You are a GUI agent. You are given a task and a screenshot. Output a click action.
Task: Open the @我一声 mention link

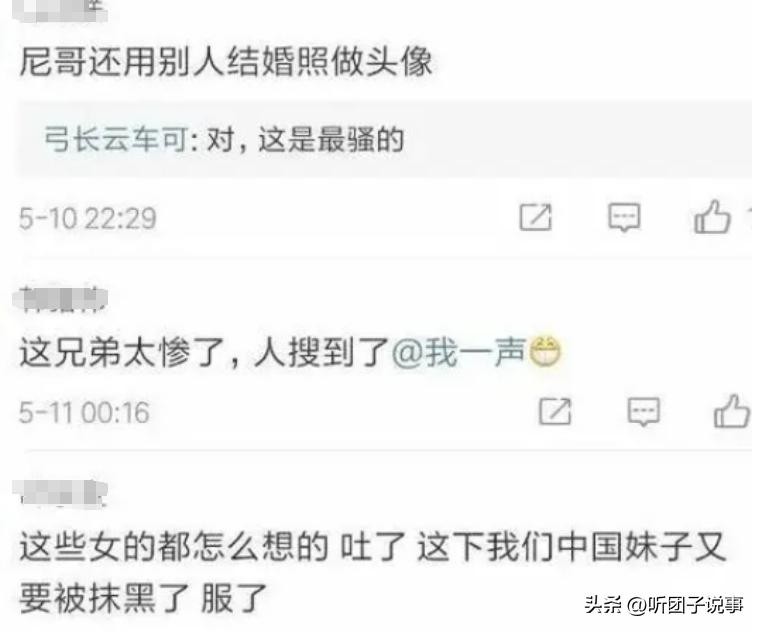pos(459,352)
